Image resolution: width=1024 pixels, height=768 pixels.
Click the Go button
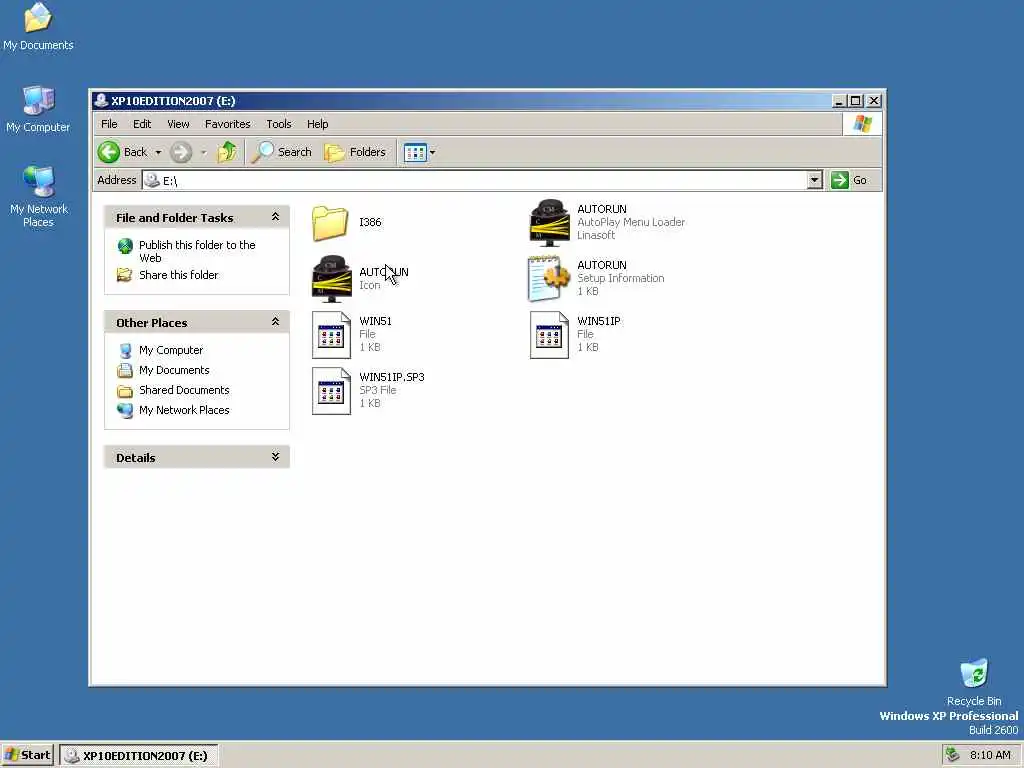tap(850, 180)
